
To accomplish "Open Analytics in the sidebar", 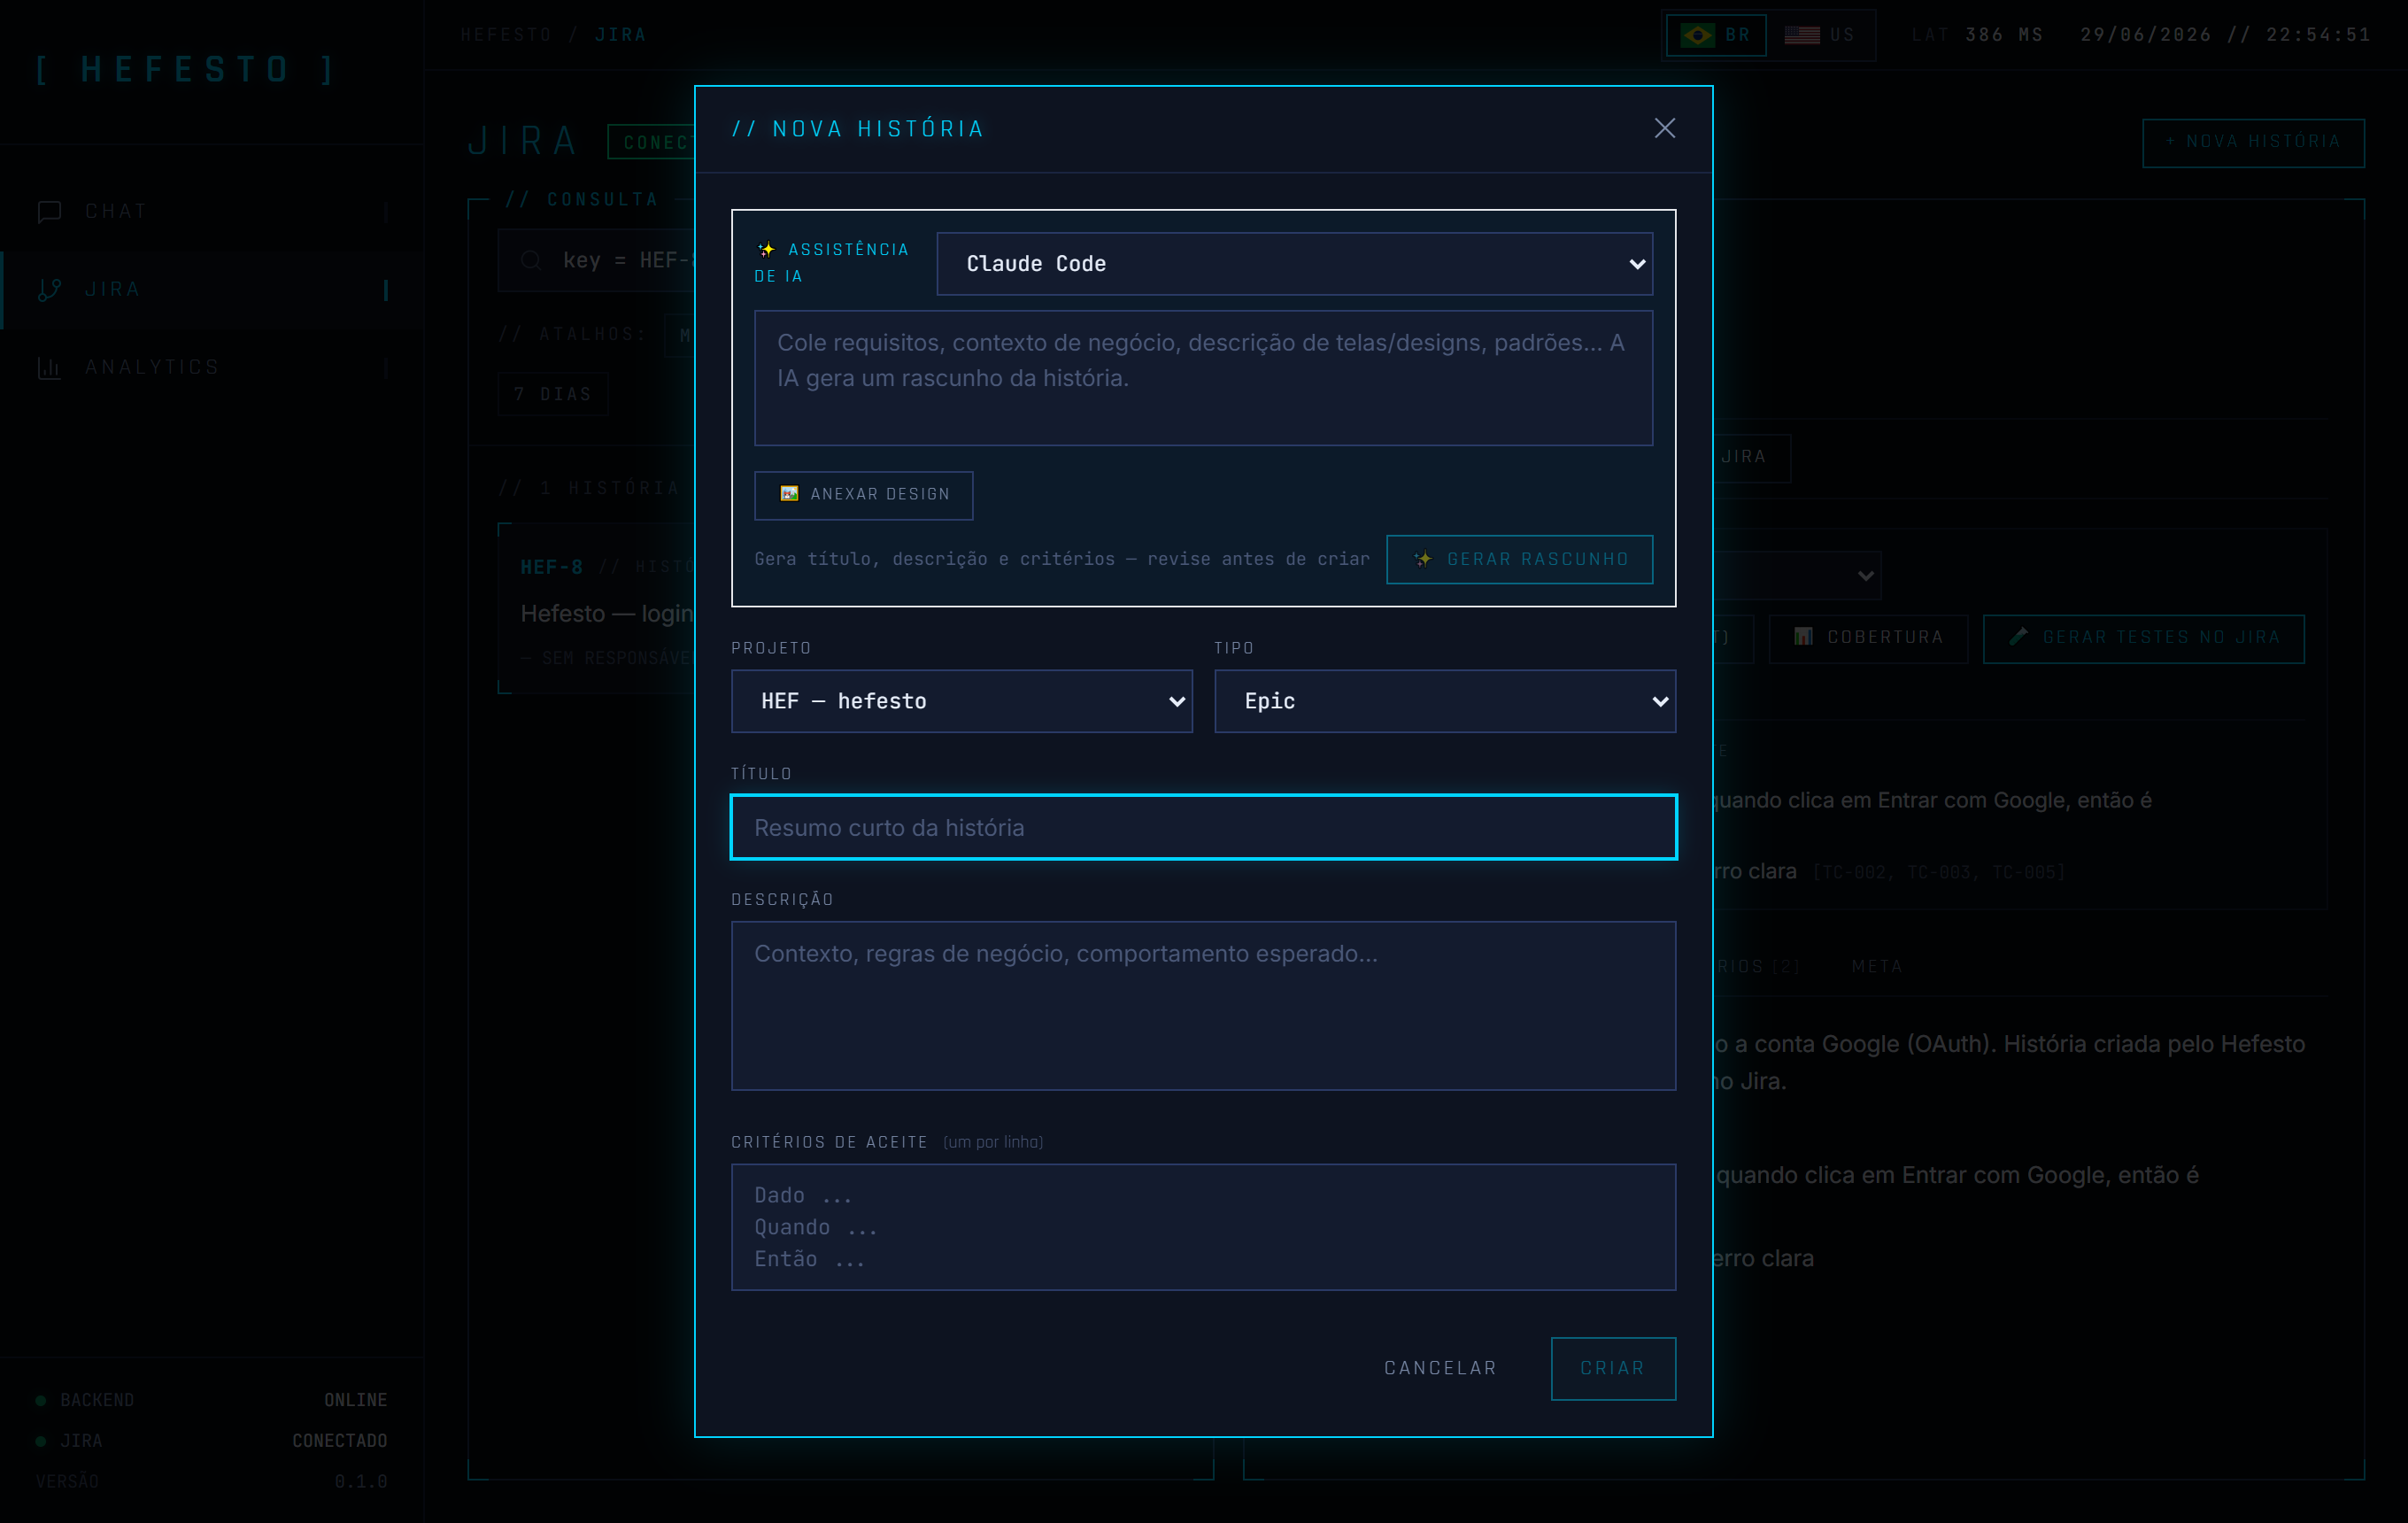I will coord(211,368).
